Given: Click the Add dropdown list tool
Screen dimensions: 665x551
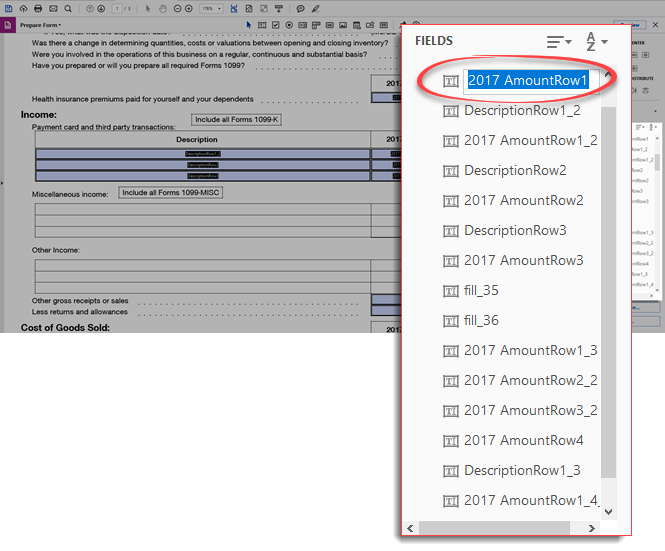Looking at the screenshot, I should pyautogui.click(x=316, y=25).
